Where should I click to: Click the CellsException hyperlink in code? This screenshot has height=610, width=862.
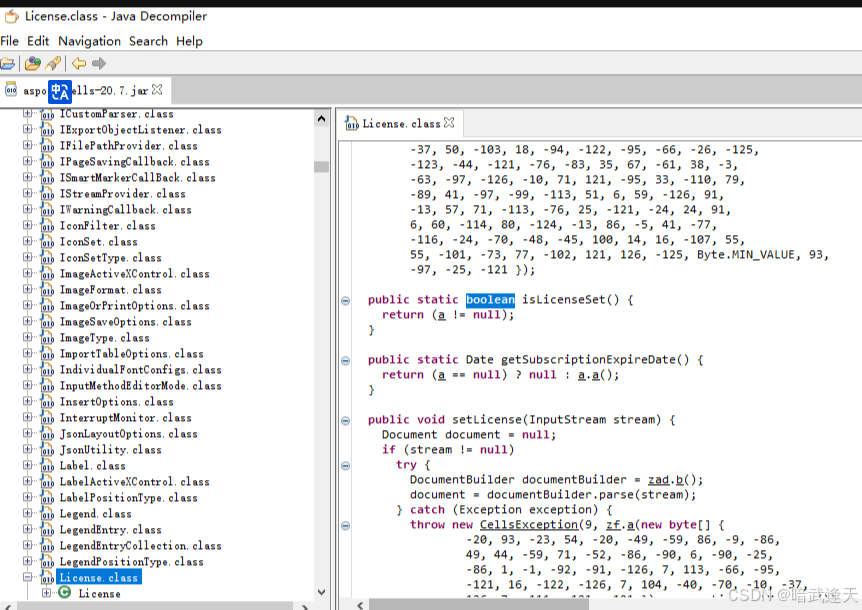pyautogui.click(x=529, y=525)
